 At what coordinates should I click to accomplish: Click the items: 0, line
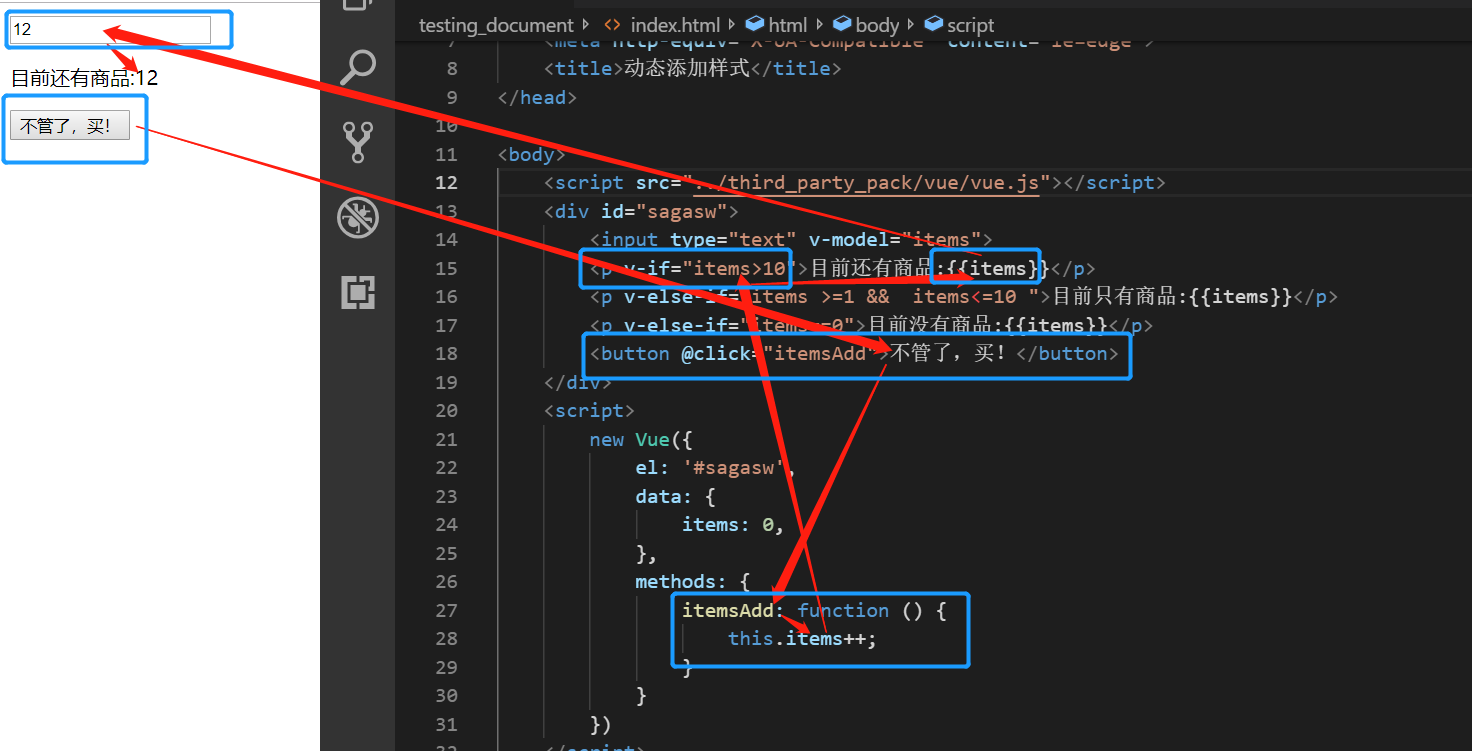[x=733, y=524]
